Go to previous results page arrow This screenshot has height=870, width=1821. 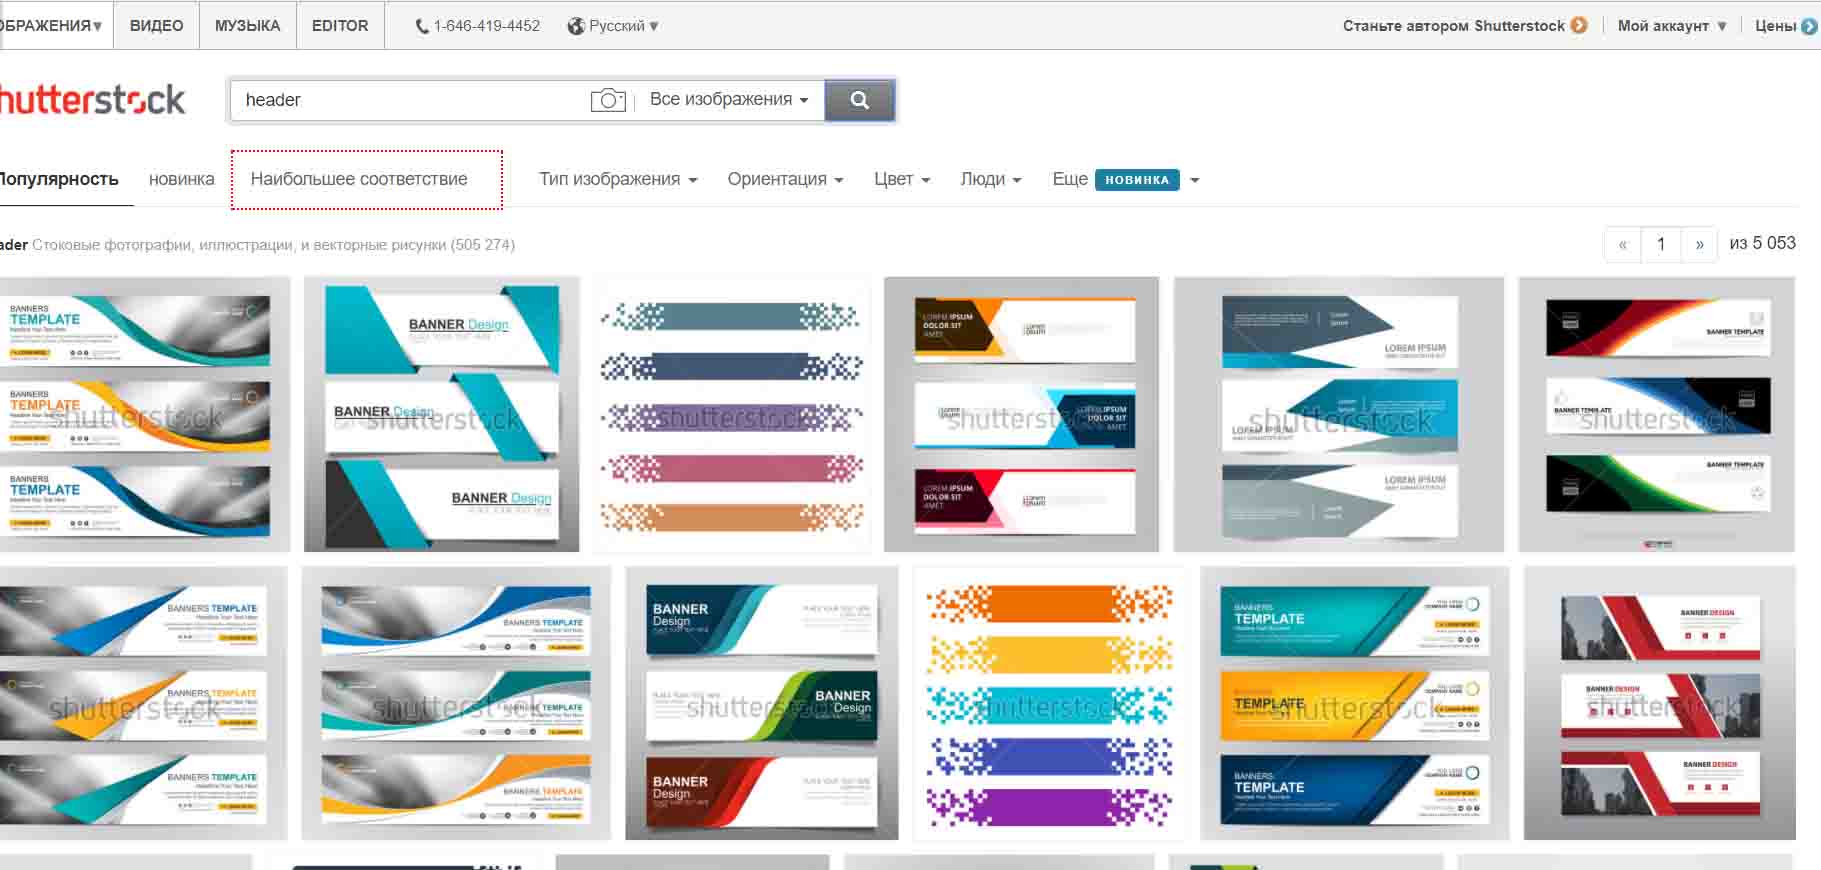tap(1622, 244)
